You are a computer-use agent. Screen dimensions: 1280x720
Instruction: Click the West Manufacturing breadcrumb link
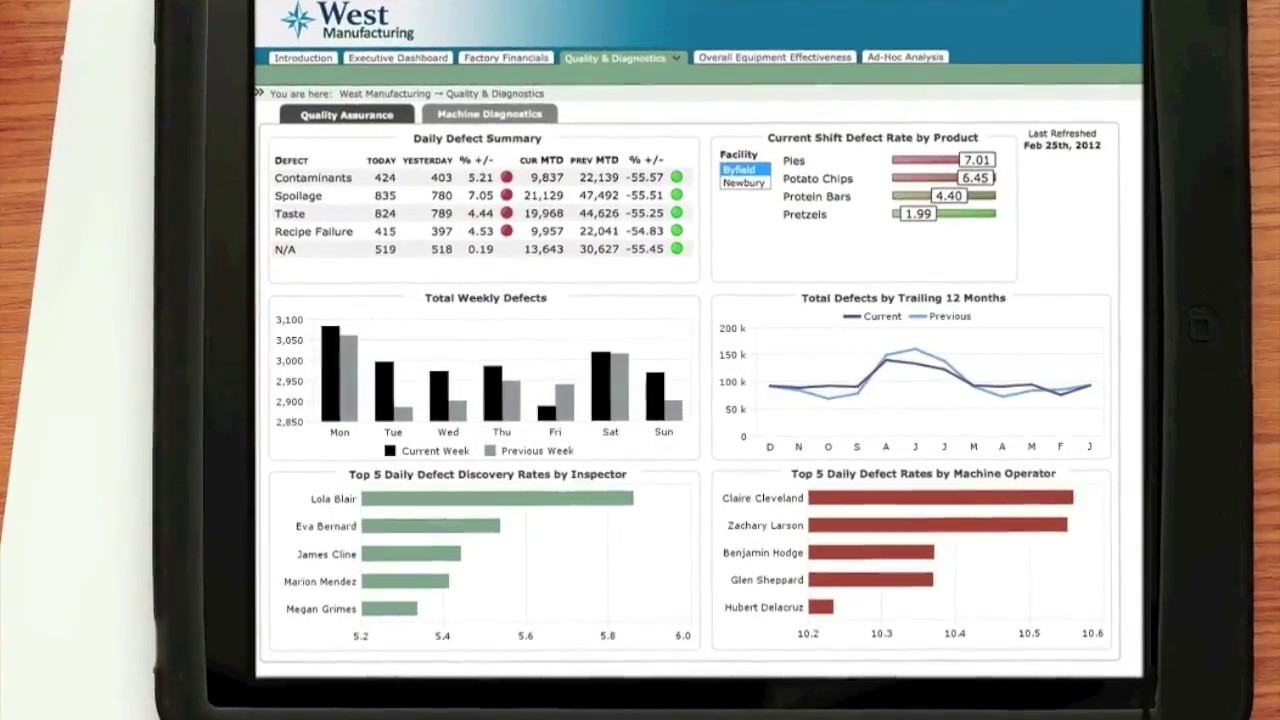(385, 94)
